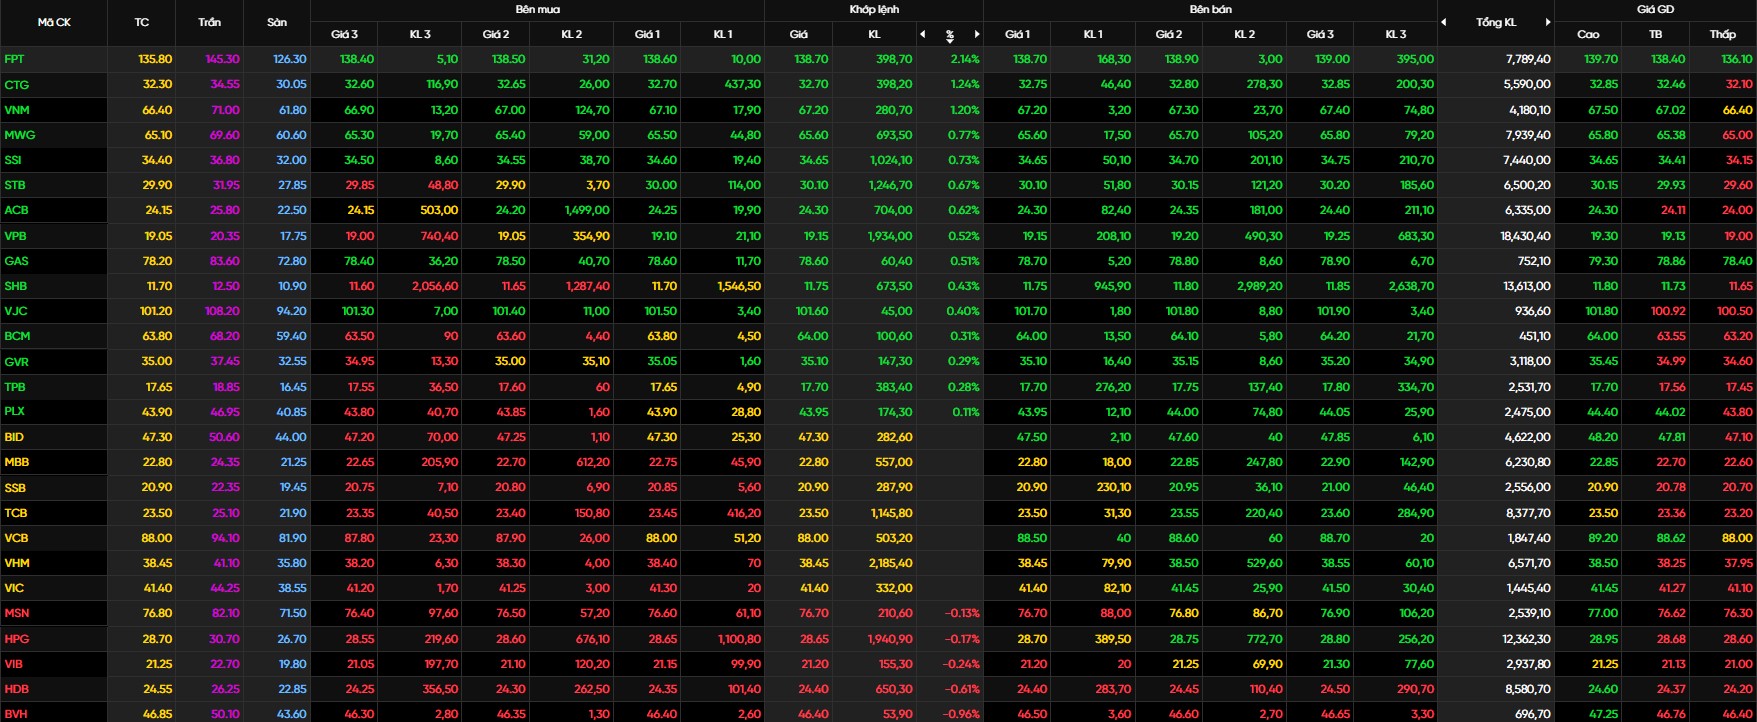The height and width of the screenshot is (722, 1757).
Task: Click the Tổng KL column header
Action: coord(1496,22)
